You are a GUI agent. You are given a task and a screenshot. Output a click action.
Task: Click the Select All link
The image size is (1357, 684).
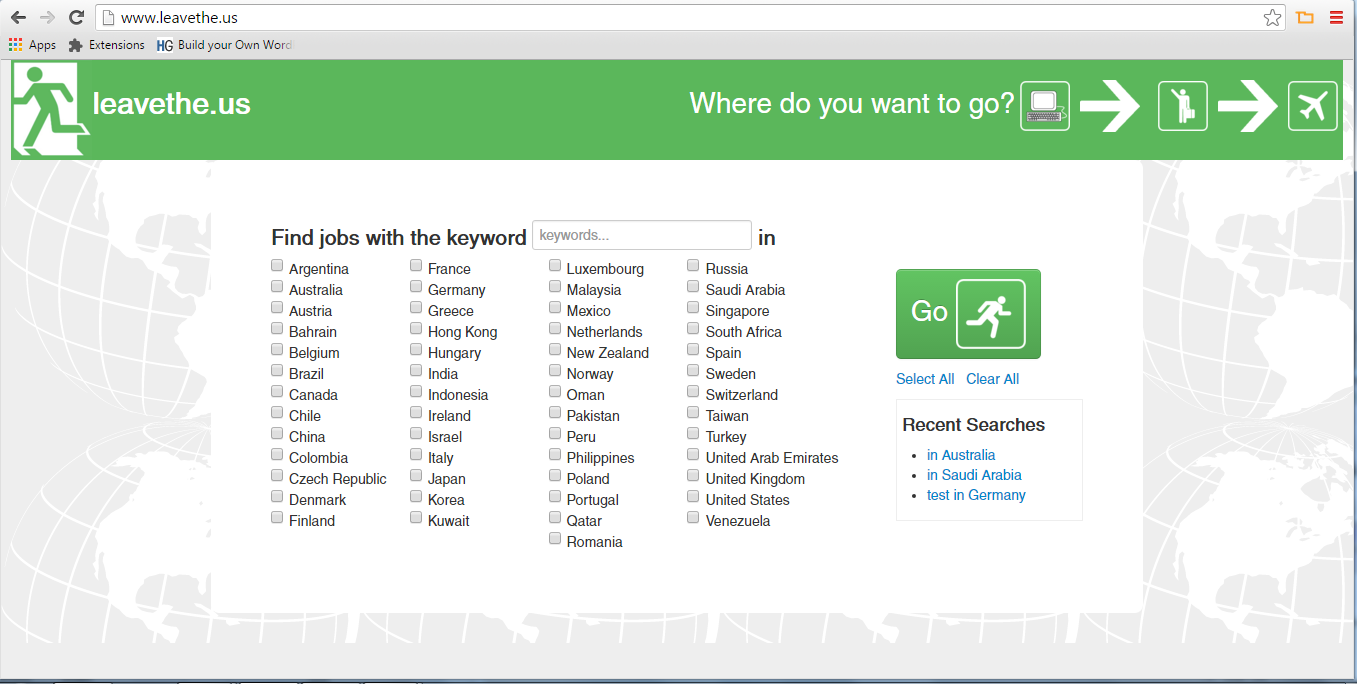click(925, 379)
